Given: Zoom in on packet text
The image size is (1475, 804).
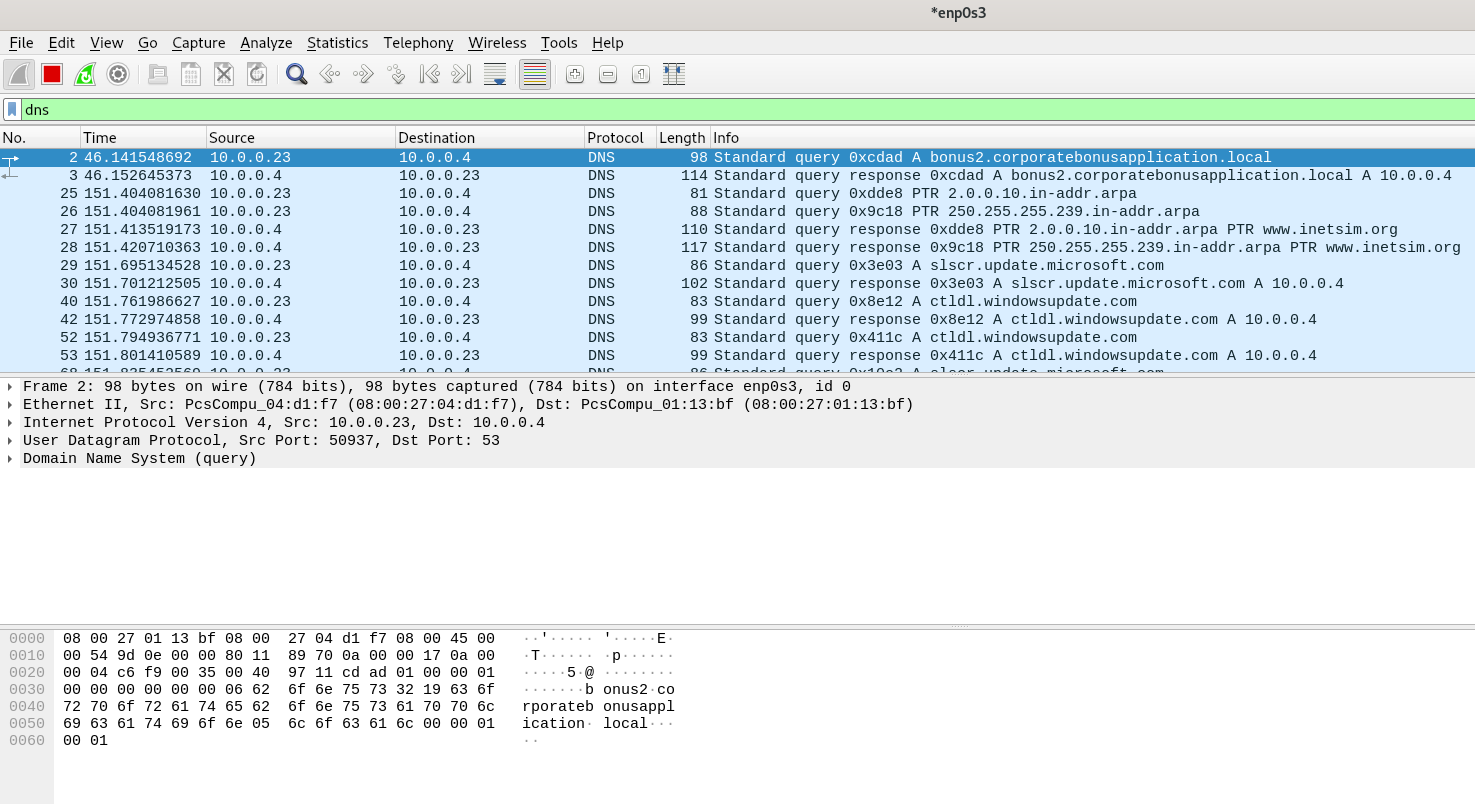Looking at the screenshot, I should 574,74.
